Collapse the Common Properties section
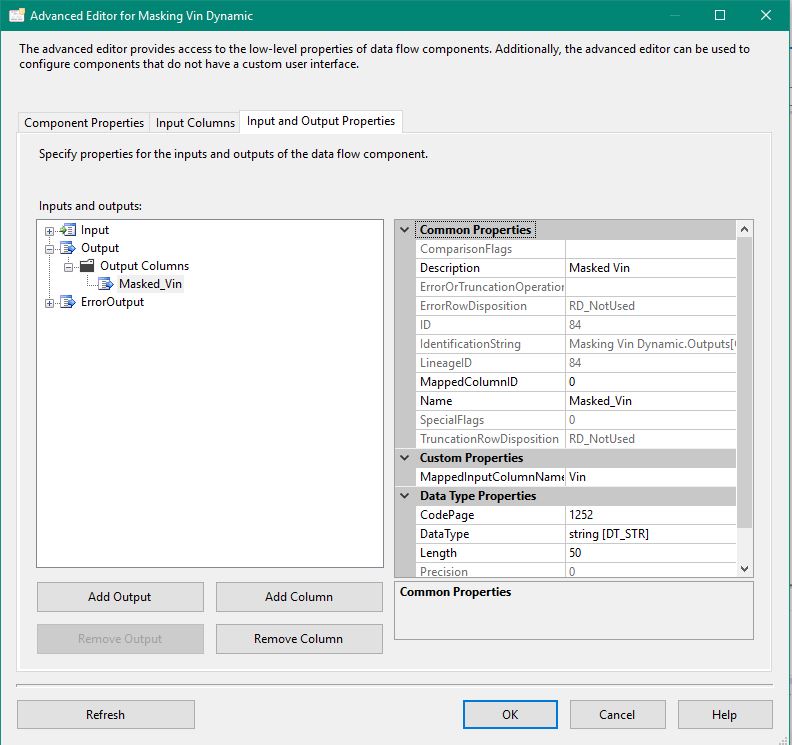The height and width of the screenshot is (745, 792). click(x=405, y=230)
